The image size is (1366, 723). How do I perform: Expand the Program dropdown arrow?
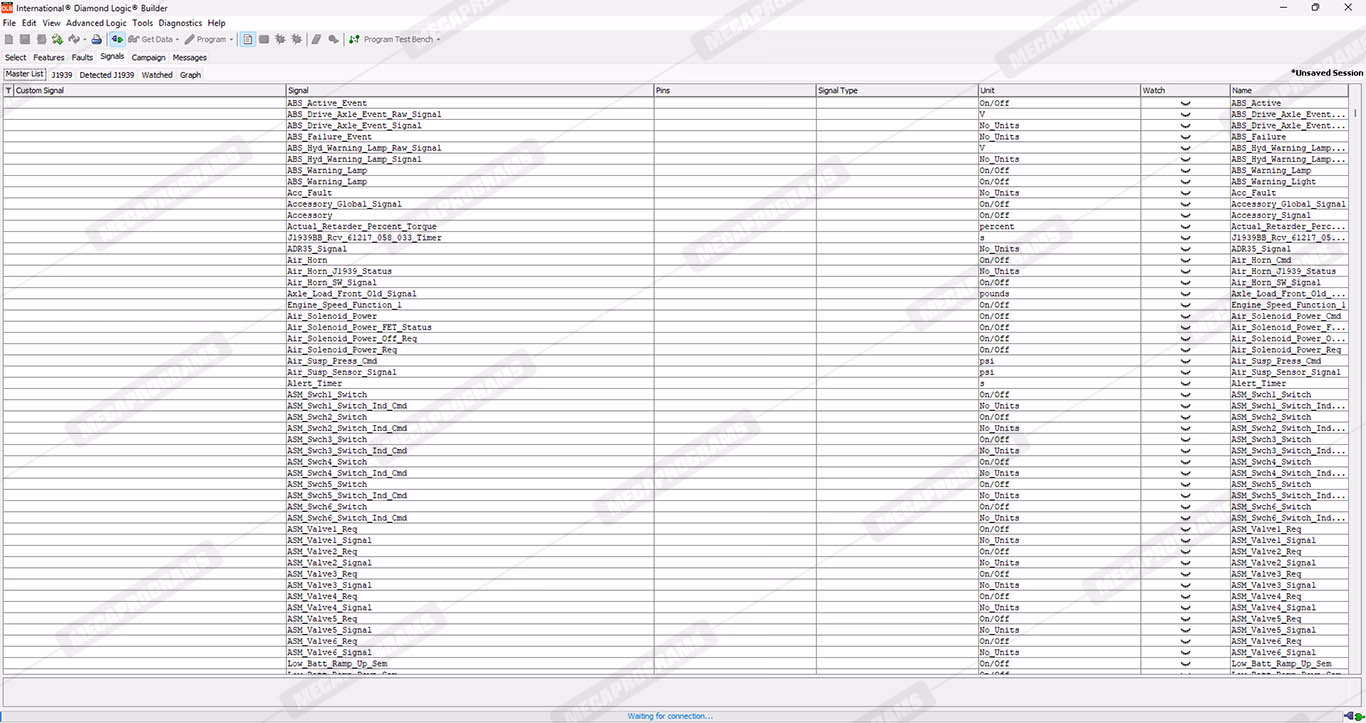[x=231, y=40]
